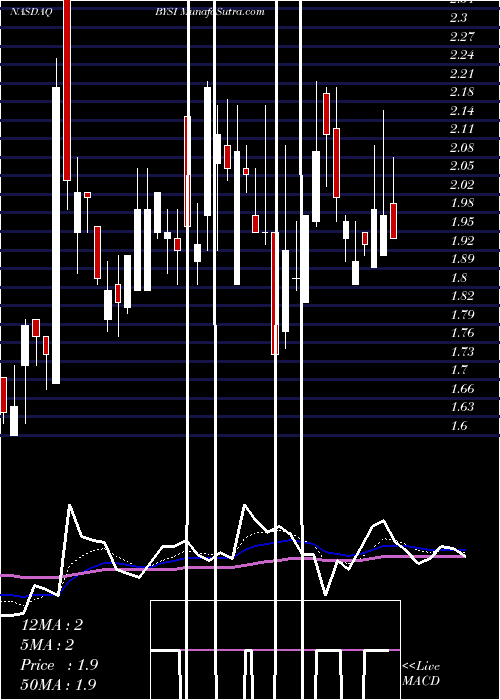Select the 2.11 price axis label

click(462, 129)
